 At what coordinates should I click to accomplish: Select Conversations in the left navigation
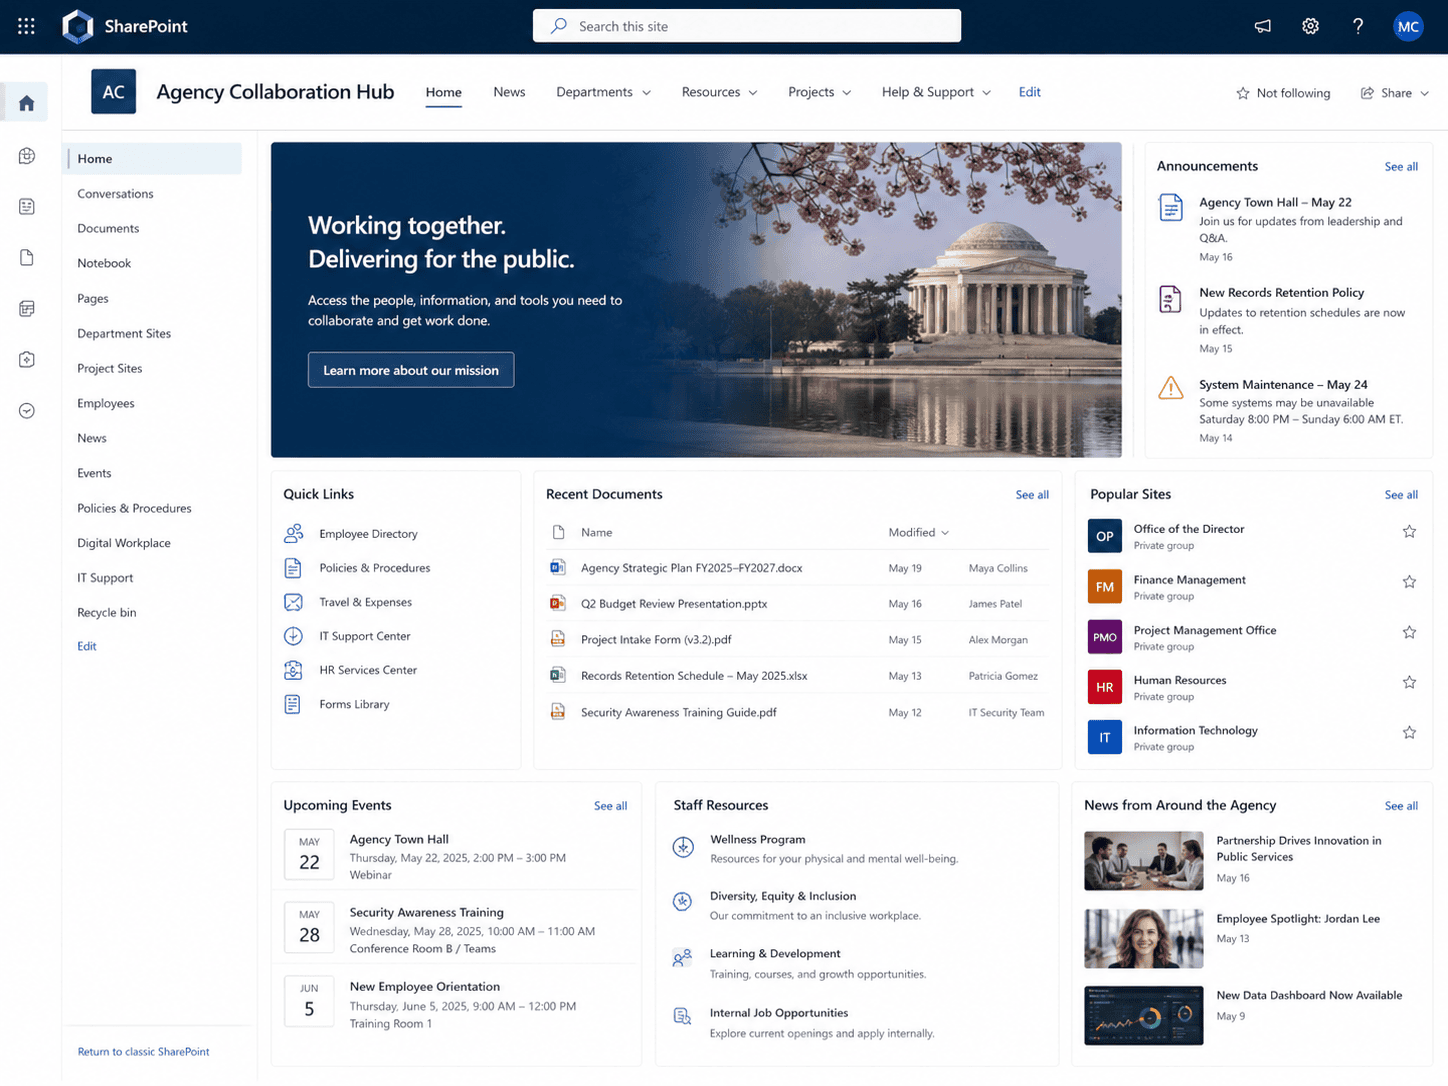[x=115, y=194]
